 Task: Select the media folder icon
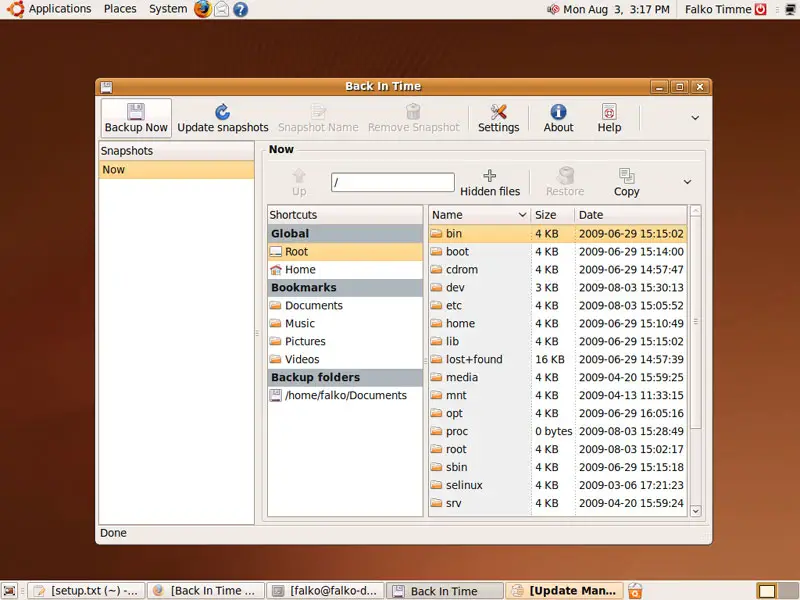[436, 378]
